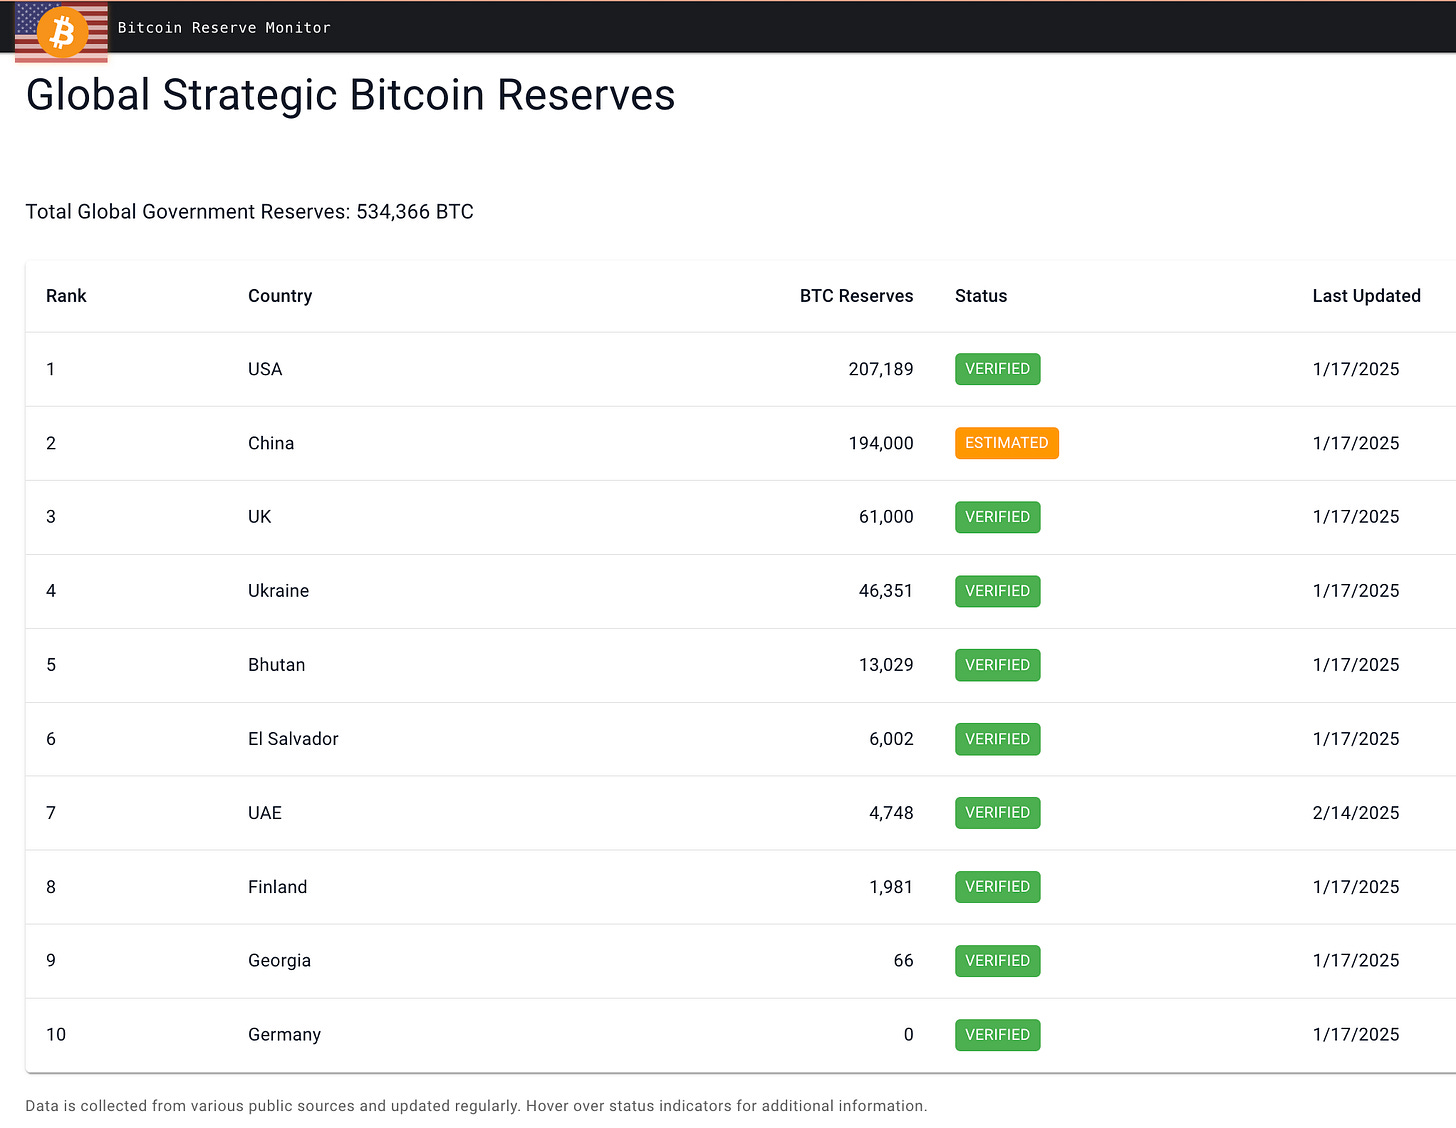The image size is (1456, 1128).
Task: Select the UK country cell
Action: (x=260, y=517)
